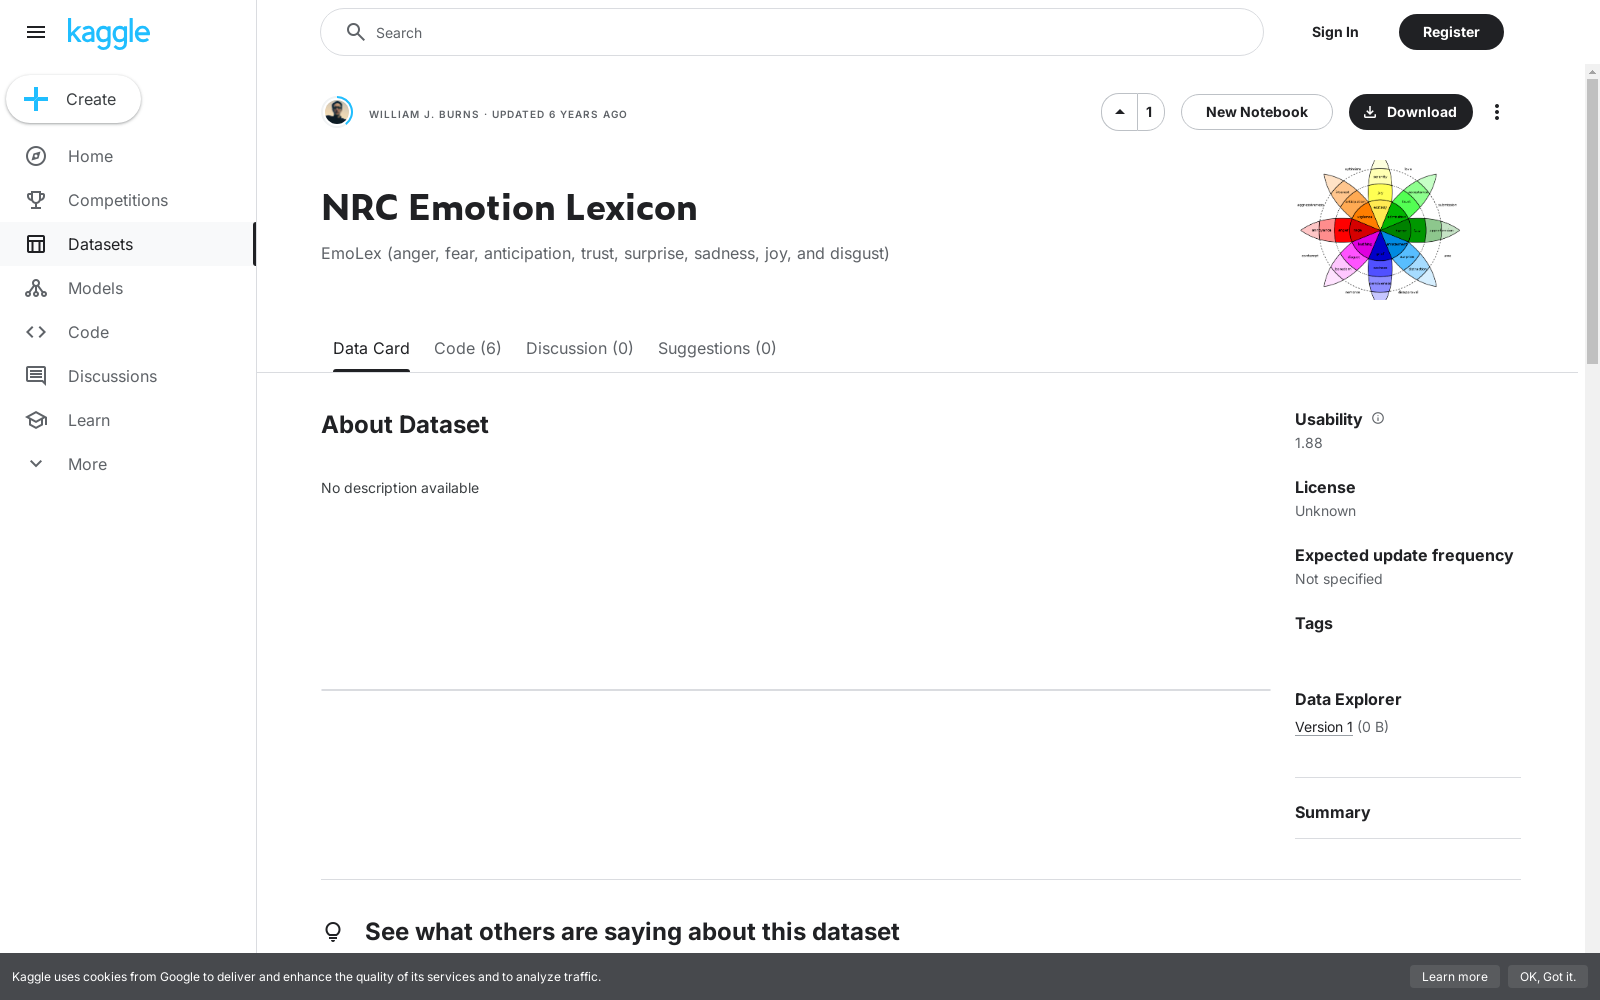This screenshot has height=1000, width=1600.
Task: Select the Datasets table icon
Action: coord(36,244)
